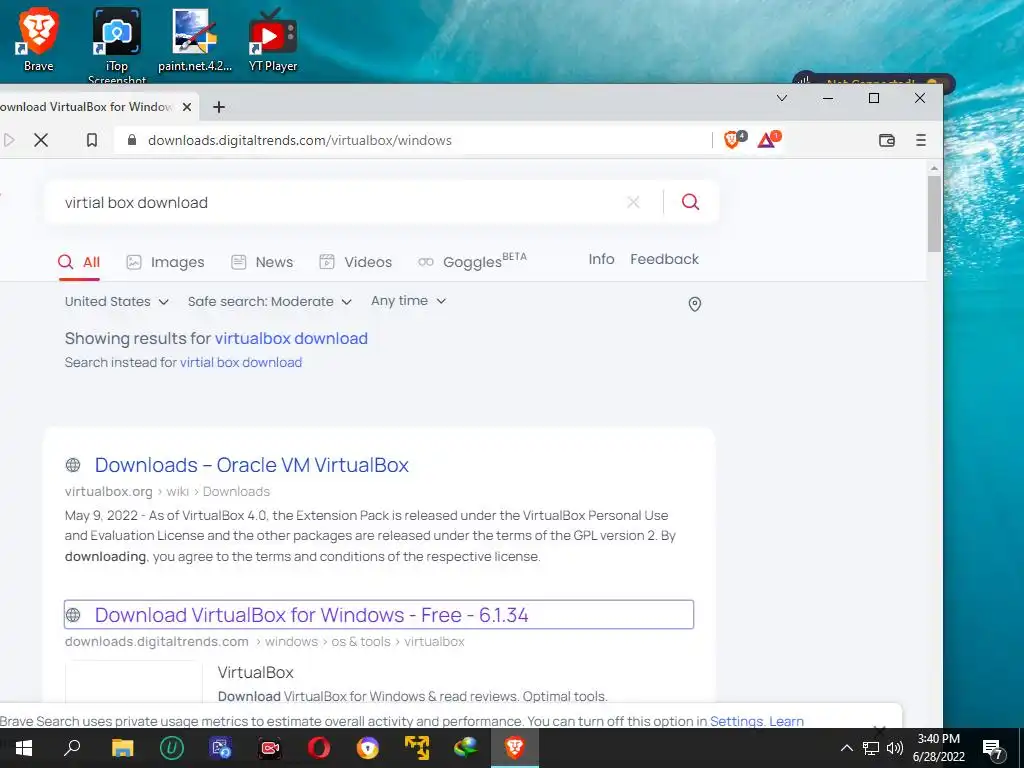The width and height of the screenshot is (1024, 768).
Task: Open network status tray icon
Action: click(x=871, y=748)
